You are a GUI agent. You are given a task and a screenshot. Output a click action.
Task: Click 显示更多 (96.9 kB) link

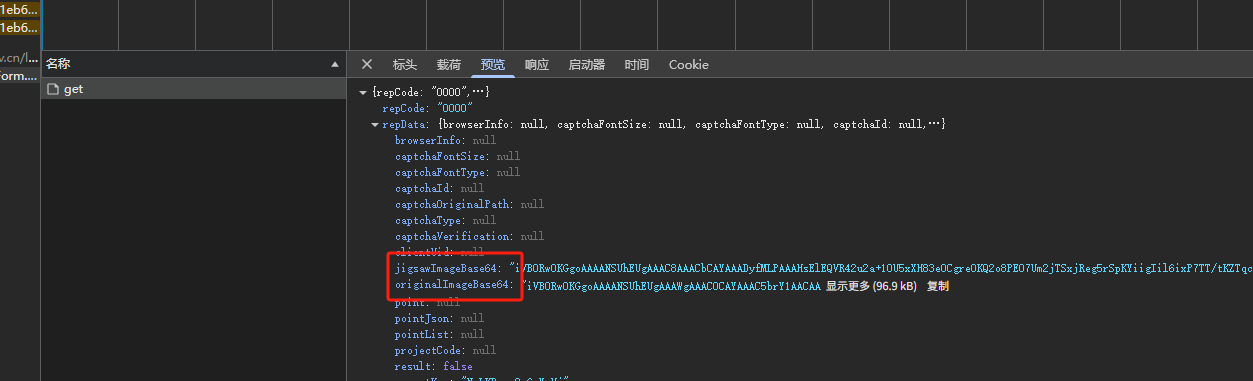click(870, 286)
